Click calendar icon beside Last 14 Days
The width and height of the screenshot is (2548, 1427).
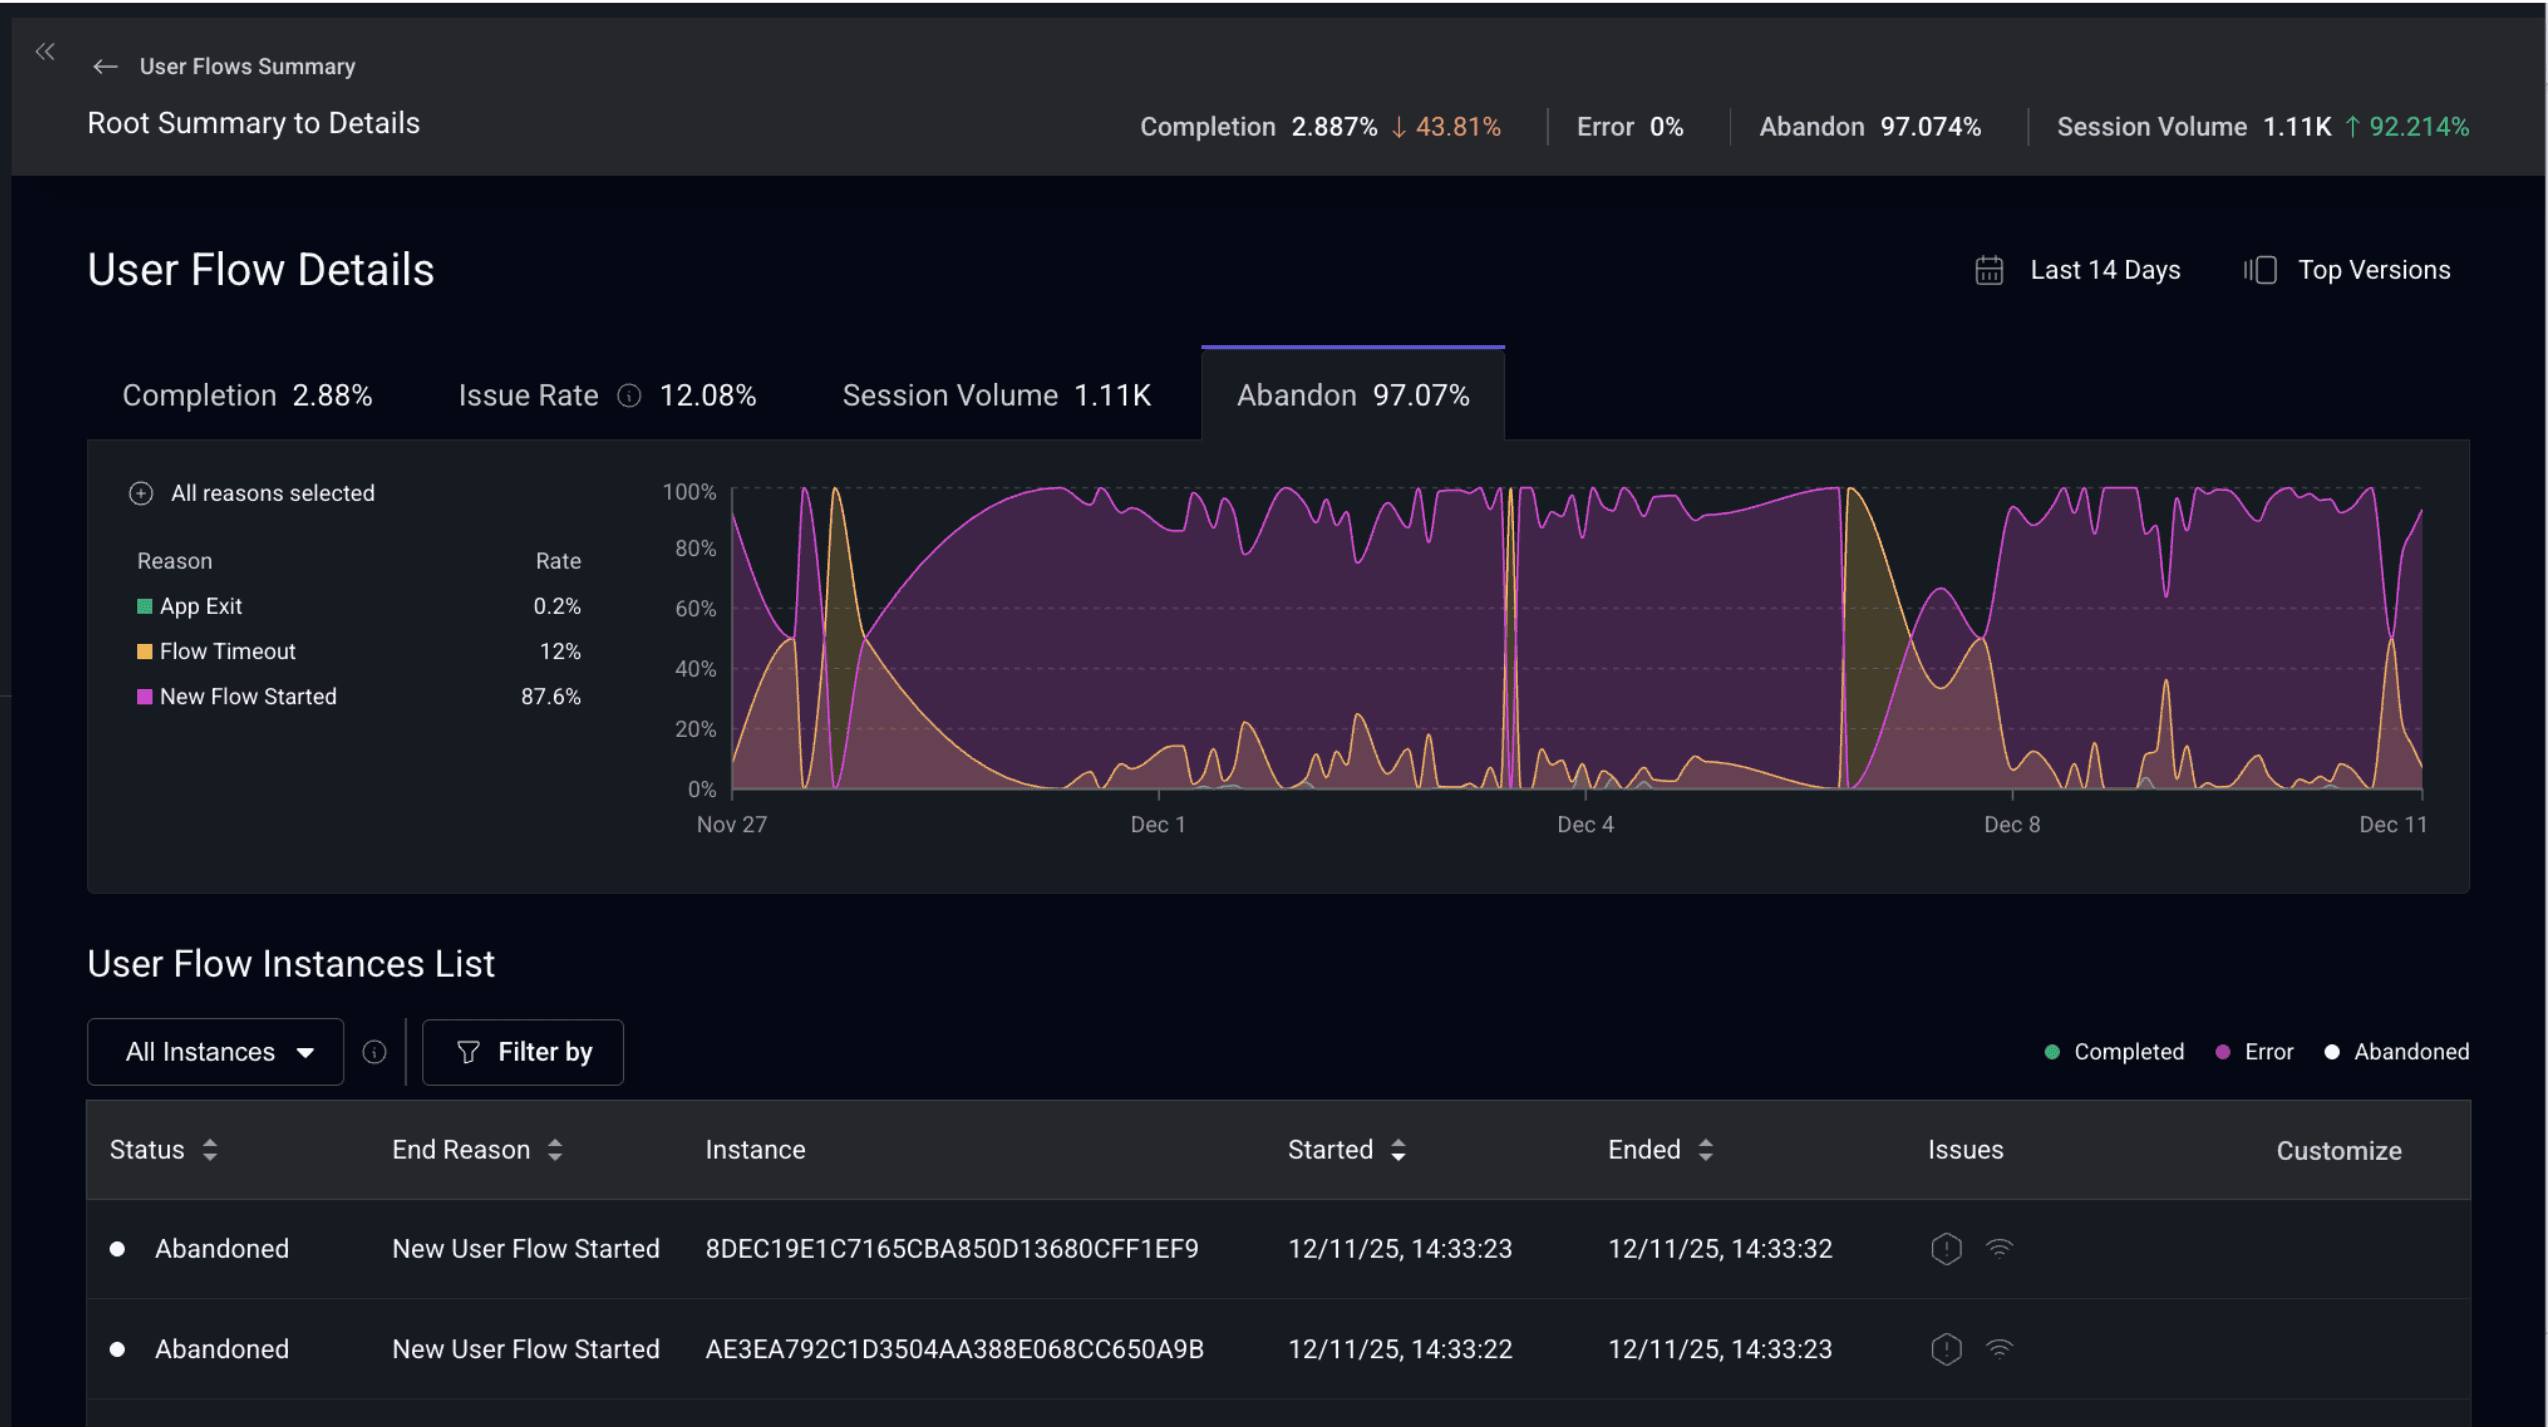1988,270
